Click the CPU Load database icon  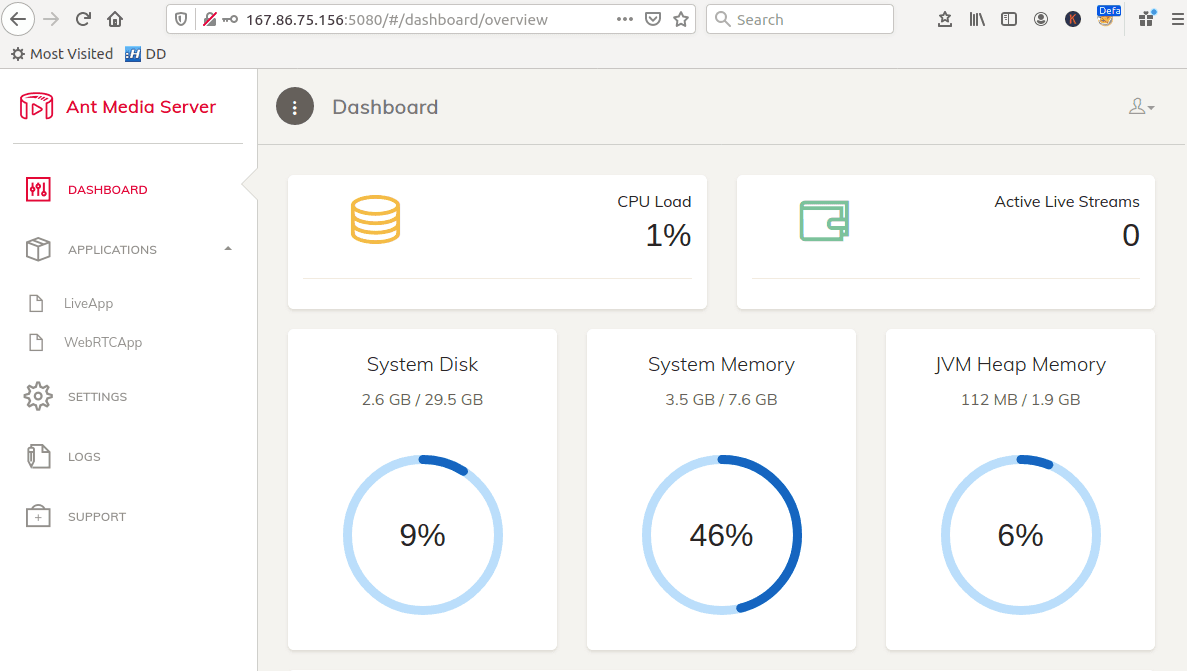point(374,218)
